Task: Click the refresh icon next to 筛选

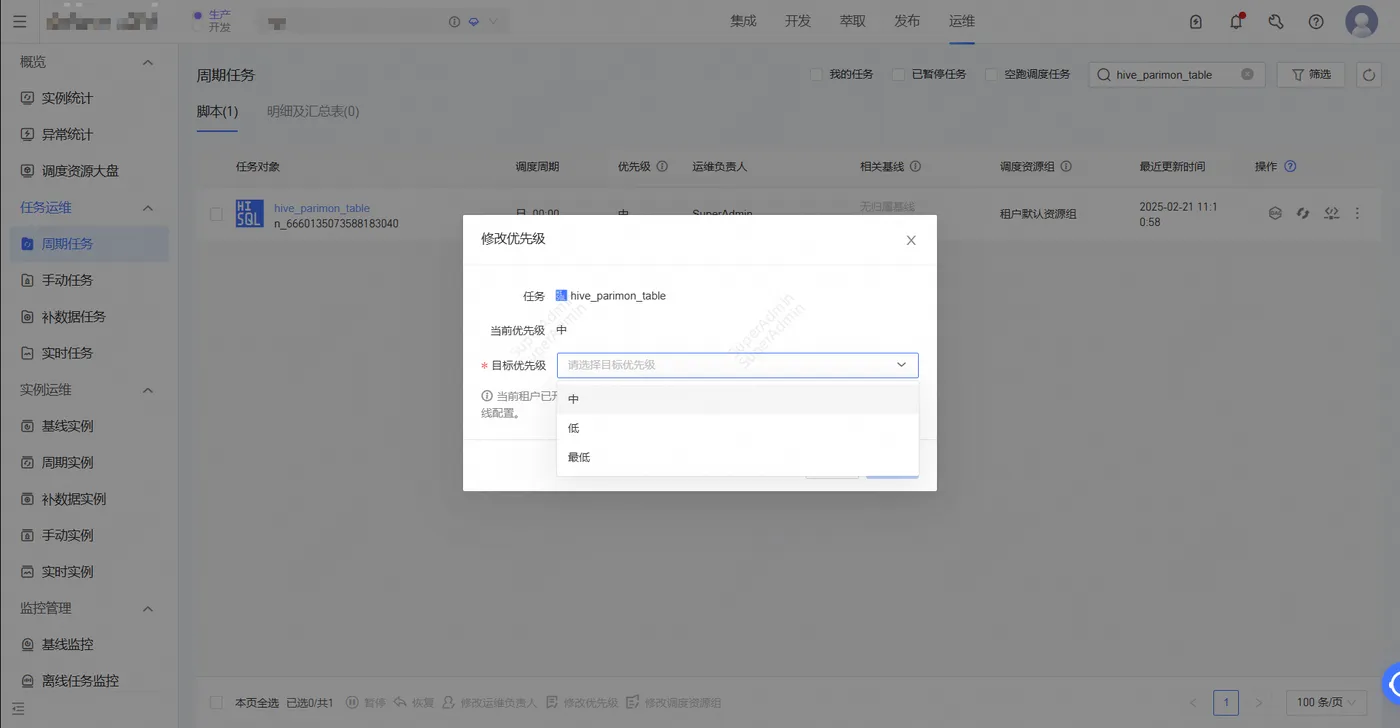Action: 1370,74
